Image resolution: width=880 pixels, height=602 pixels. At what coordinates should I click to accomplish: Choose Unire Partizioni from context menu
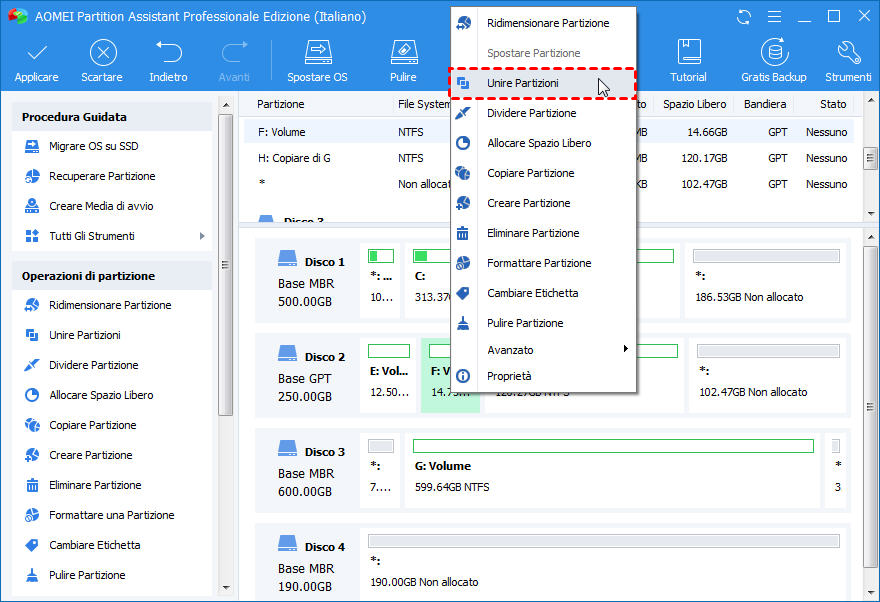(x=543, y=83)
